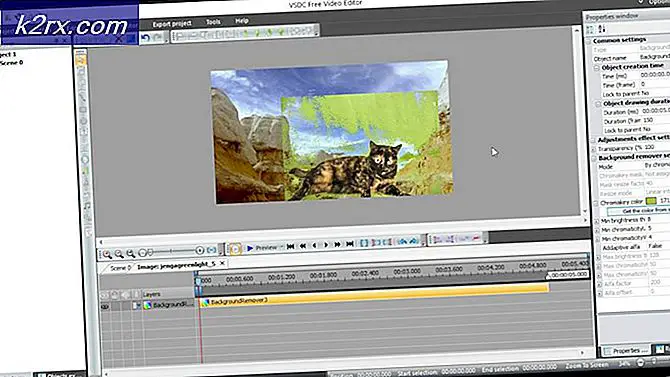The height and width of the screenshot is (377, 670).
Task: Collapse the Common settings section
Action: click(x=589, y=41)
